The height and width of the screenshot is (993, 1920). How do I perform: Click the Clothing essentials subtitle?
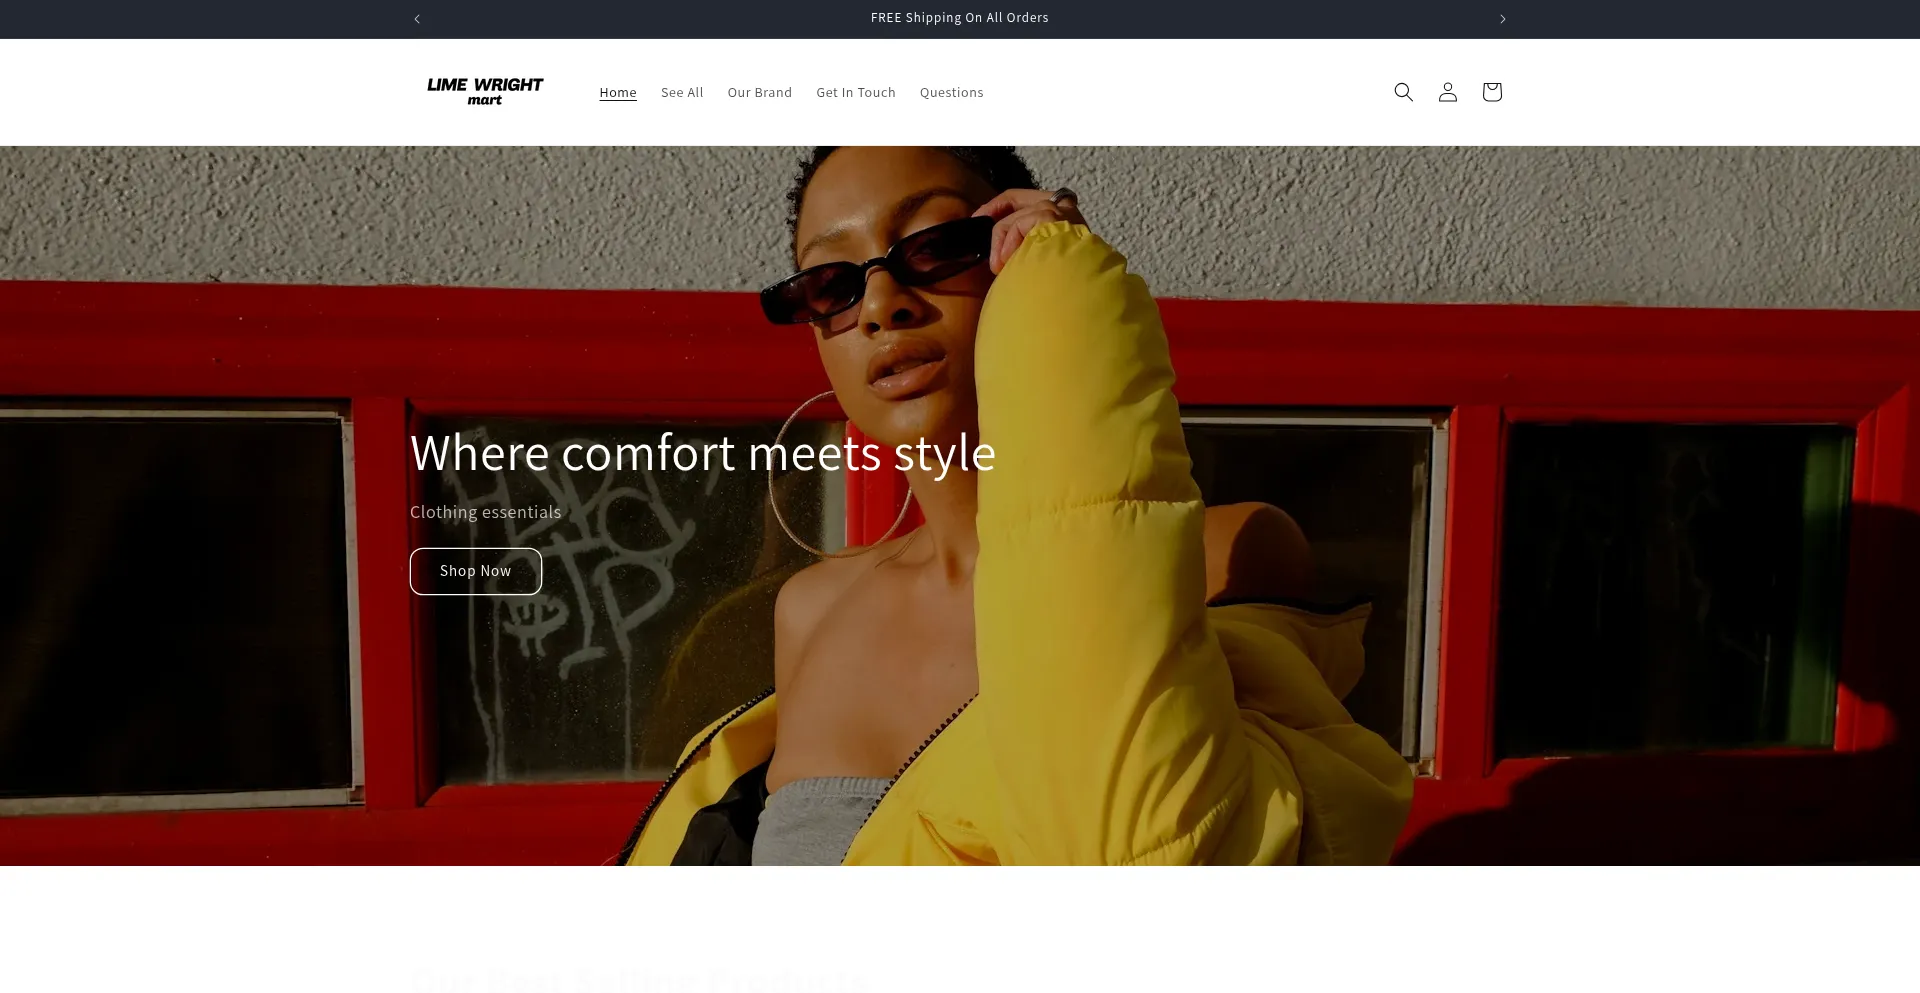pos(485,512)
